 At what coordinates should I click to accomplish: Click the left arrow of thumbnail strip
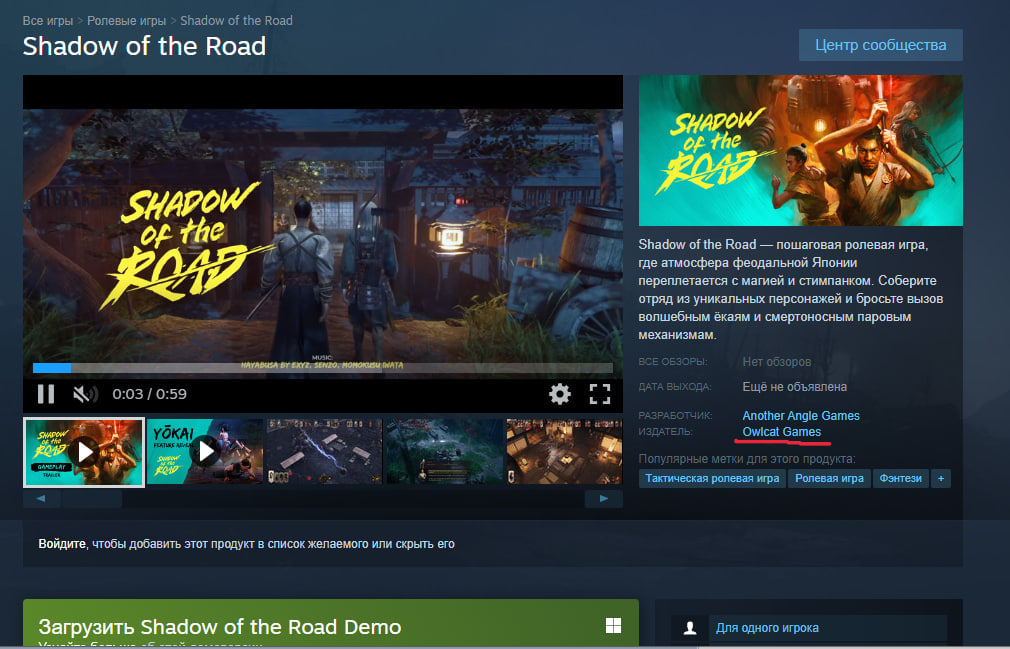tap(41, 499)
